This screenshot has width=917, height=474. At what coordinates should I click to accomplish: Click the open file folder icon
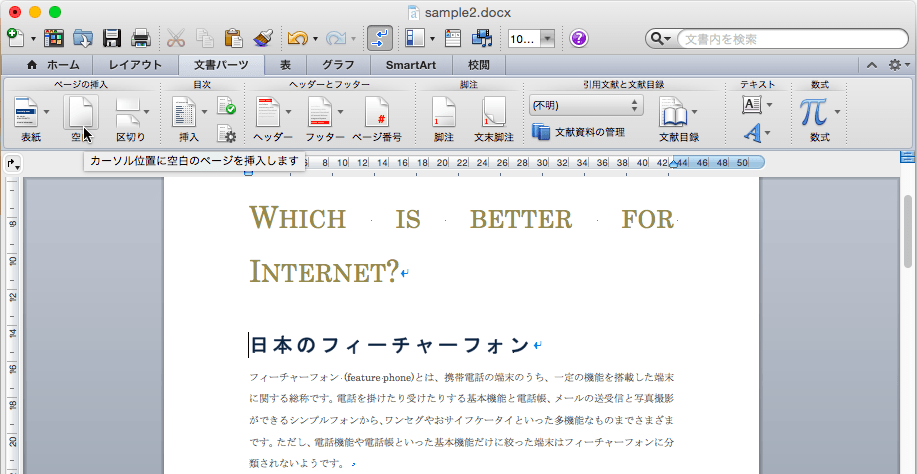[83, 39]
